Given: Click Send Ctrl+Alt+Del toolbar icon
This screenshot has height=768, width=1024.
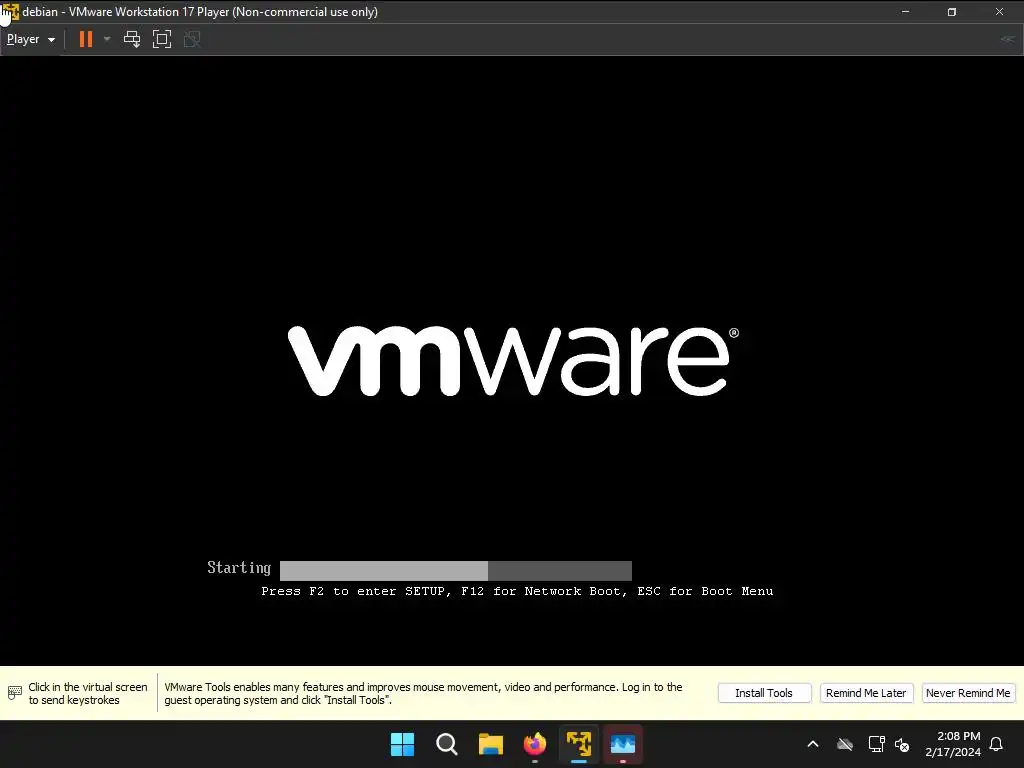Looking at the screenshot, I should click(132, 39).
